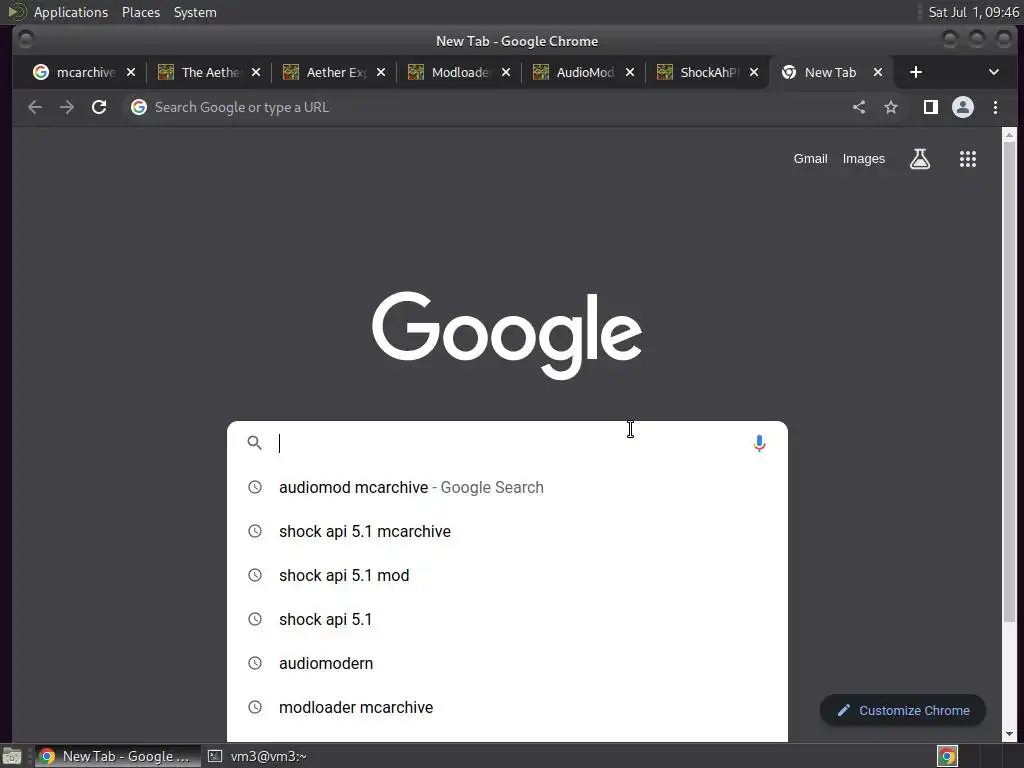Bookmark this tab with the star icon
This screenshot has height=768, width=1024.
pos(891,107)
